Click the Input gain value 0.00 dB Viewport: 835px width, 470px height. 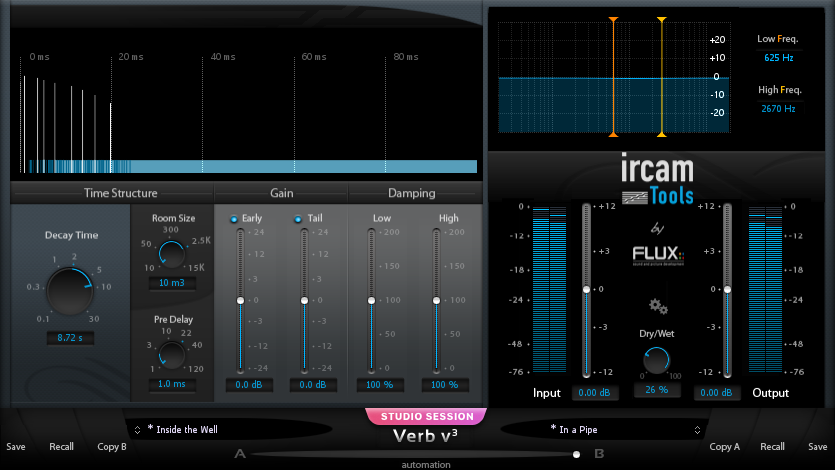click(x=594, y=393)
